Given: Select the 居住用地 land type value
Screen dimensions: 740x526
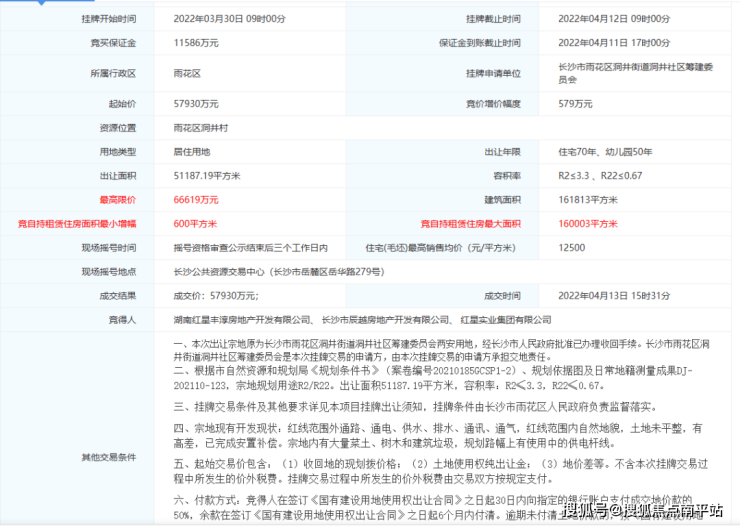Looking at the screenshot, I should (x=193, y=151).
